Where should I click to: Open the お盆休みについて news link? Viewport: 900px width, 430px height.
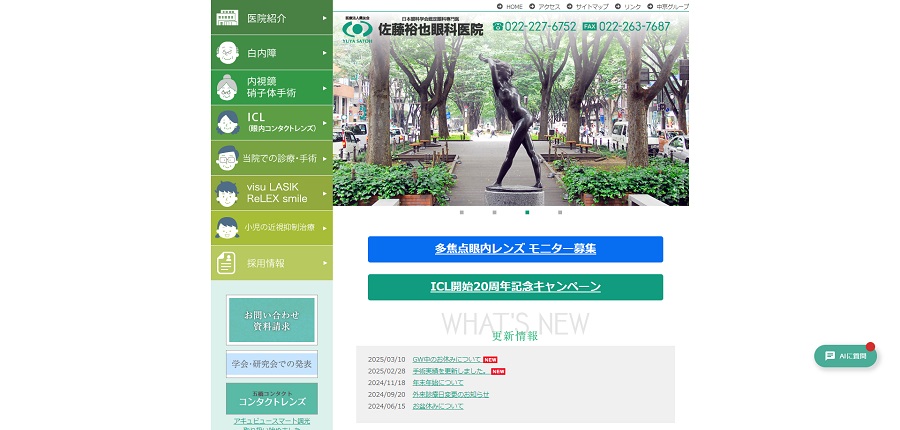[438, 406]
